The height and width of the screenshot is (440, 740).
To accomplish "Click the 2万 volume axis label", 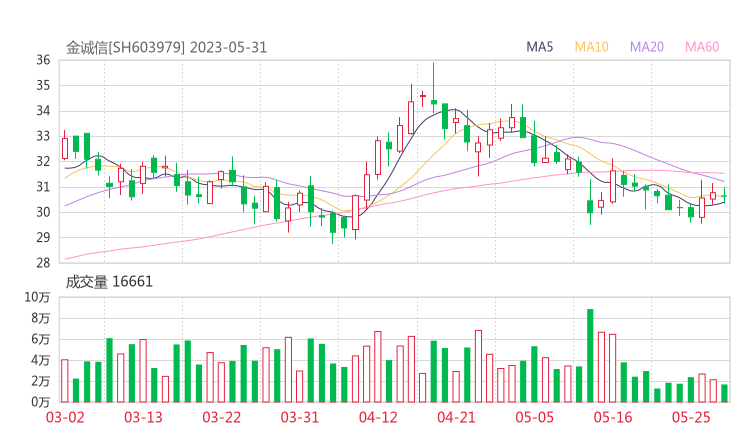I will [x=41, y=381].
